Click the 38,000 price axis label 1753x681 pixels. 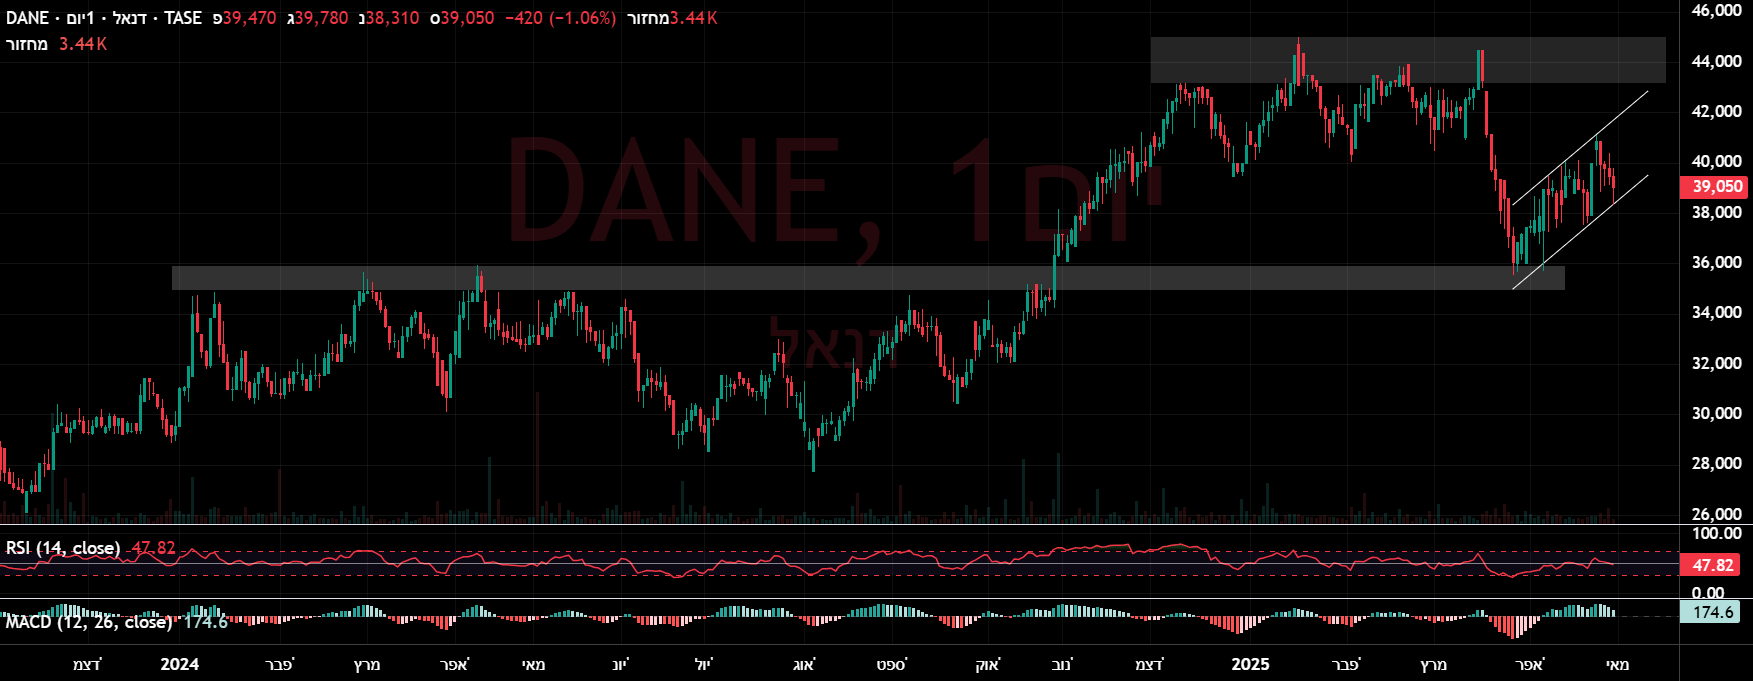point(1716,212)
